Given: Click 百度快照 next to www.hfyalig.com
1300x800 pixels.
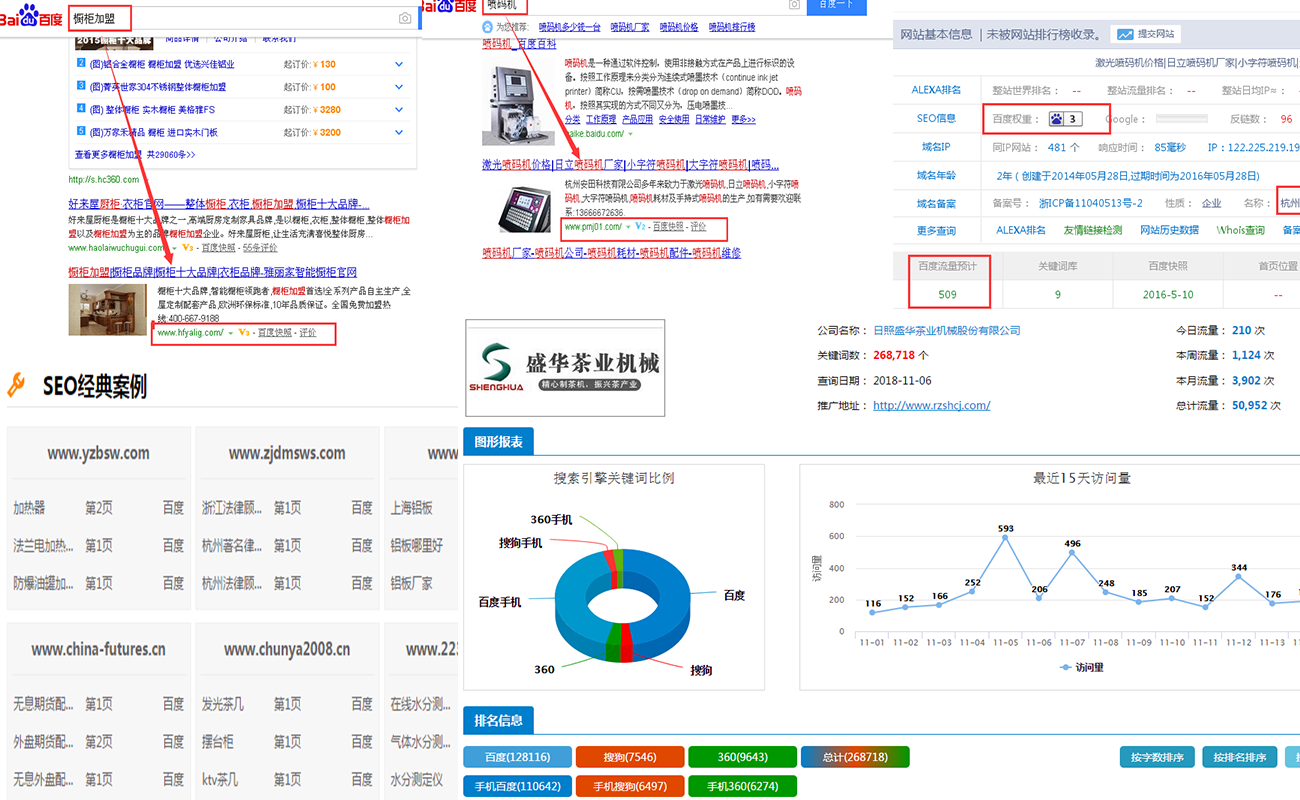Looking at the screenshot, I should (x=275, y=333).
